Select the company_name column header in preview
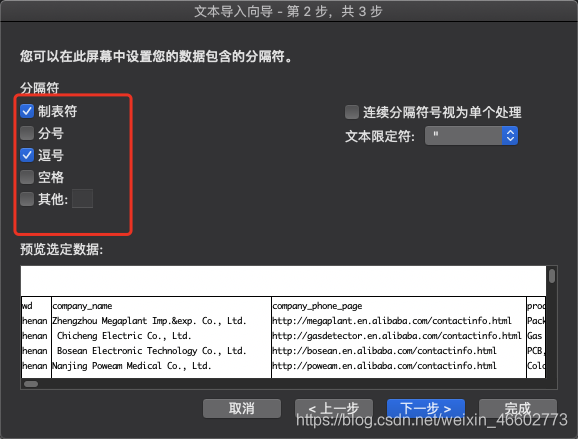The width and height of the screenshot is (578, 439). tap(82, 306)
